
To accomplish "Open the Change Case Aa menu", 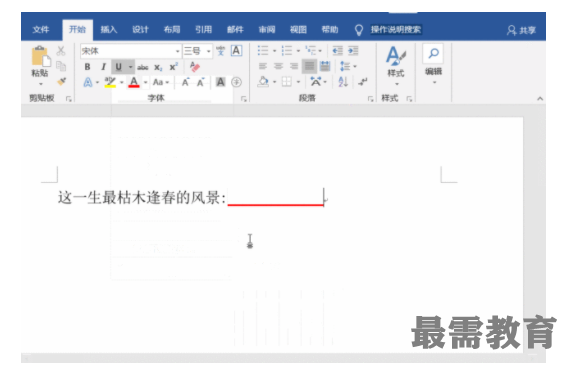I will [x=160, y=82].
